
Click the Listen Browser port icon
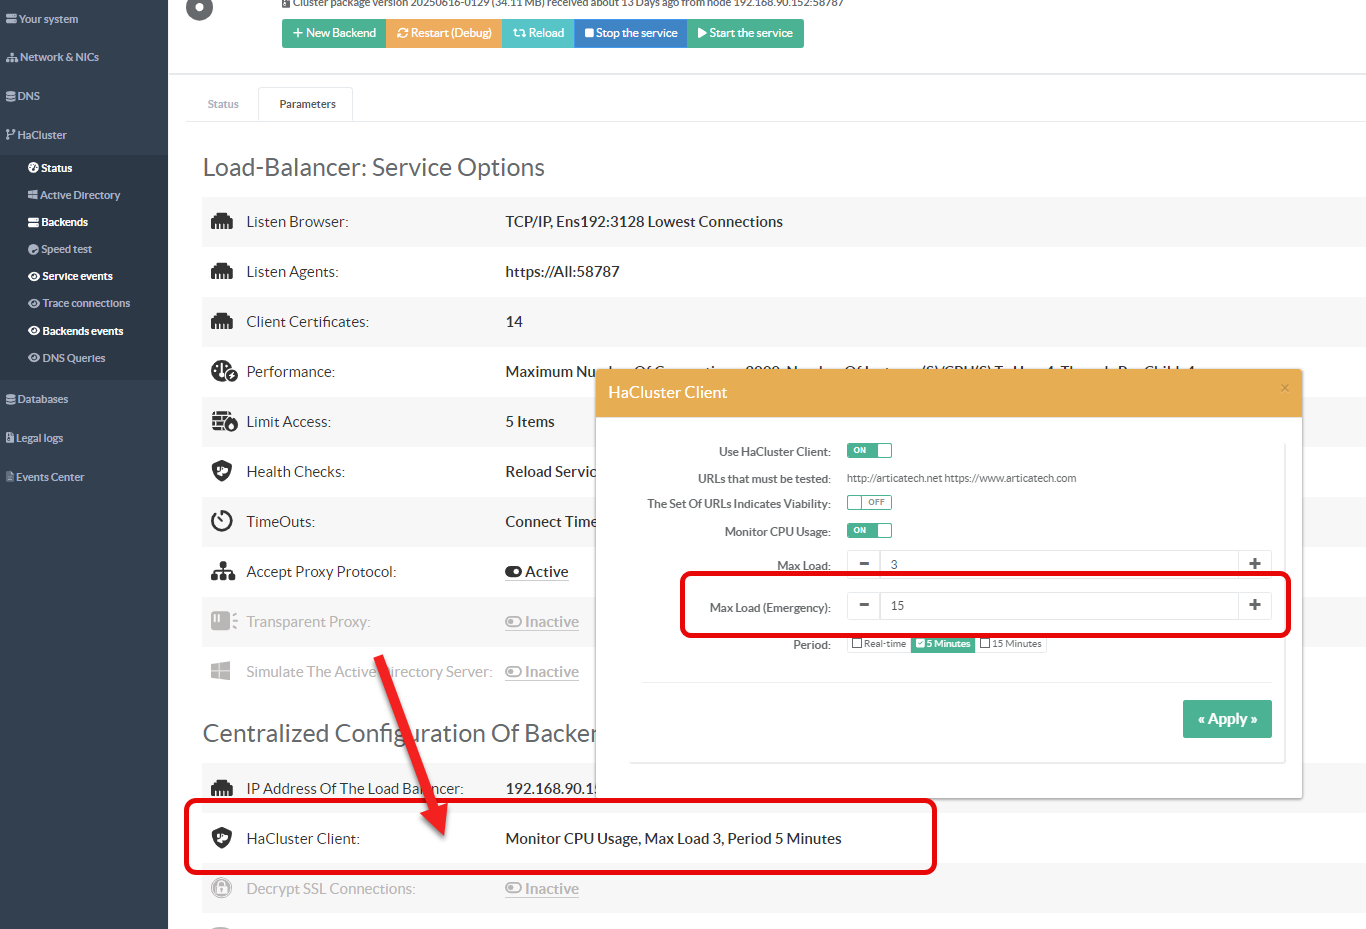click(222, 222)
